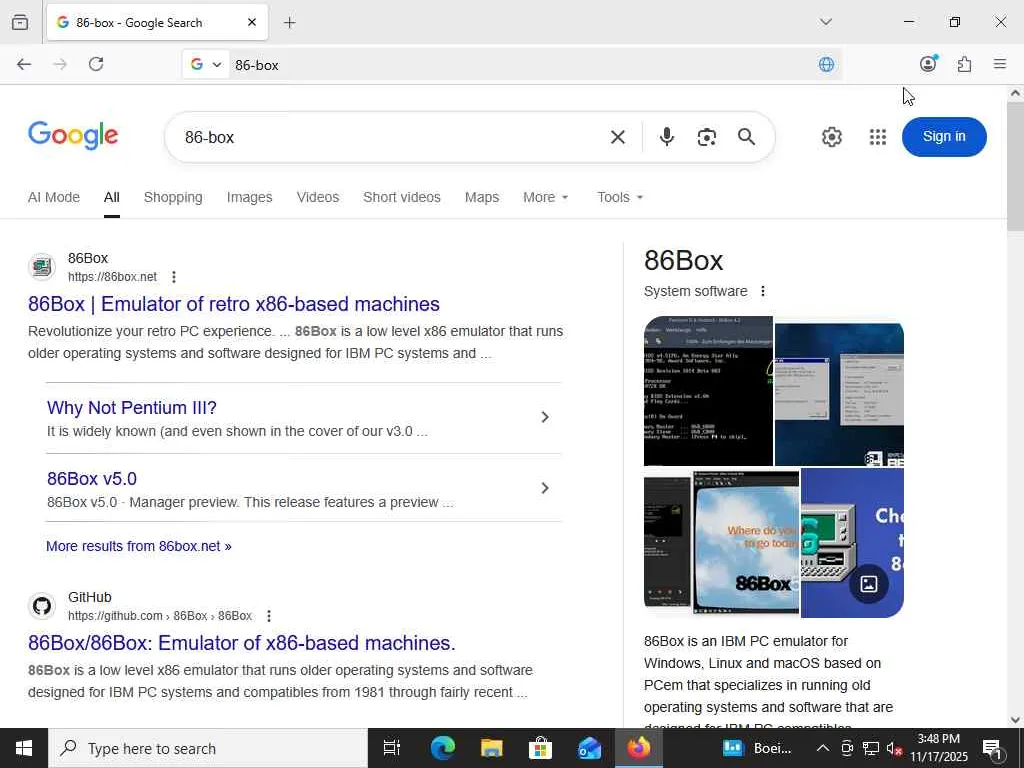Screen dimensions: 1024x768
Task: Expand the Tools dropdown
Action: point(620,197)
